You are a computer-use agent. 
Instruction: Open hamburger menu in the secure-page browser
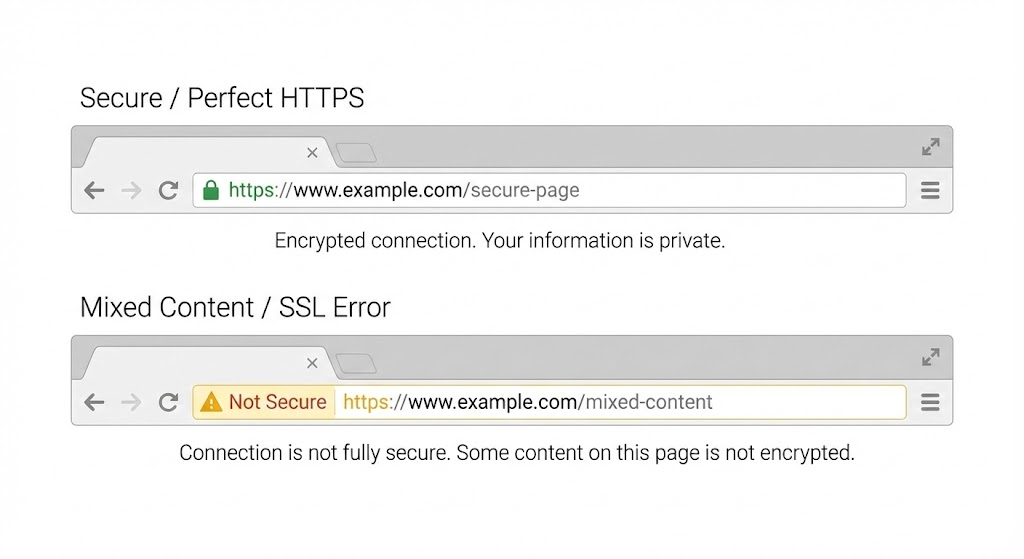930,190
